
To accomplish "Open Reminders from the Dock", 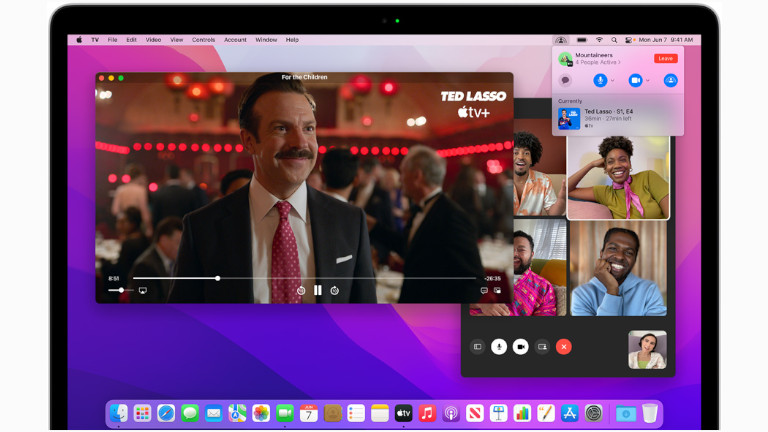I will tap(356, 413).
